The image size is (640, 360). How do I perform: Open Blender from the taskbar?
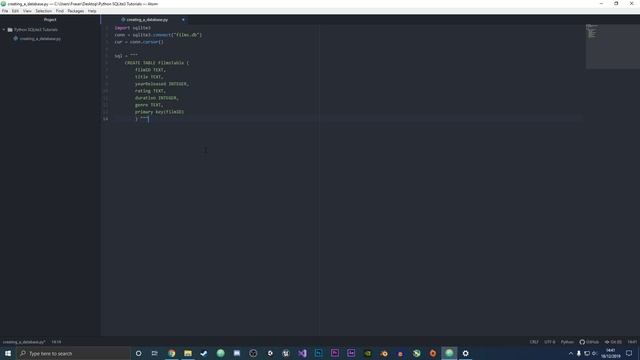(x=384, y=353)
